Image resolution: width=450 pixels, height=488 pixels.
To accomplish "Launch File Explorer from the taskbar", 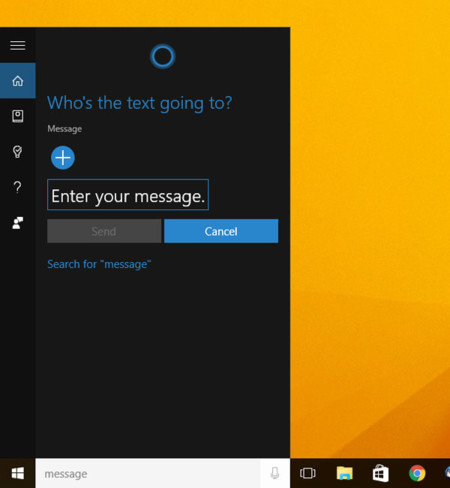I will point(345,473).
